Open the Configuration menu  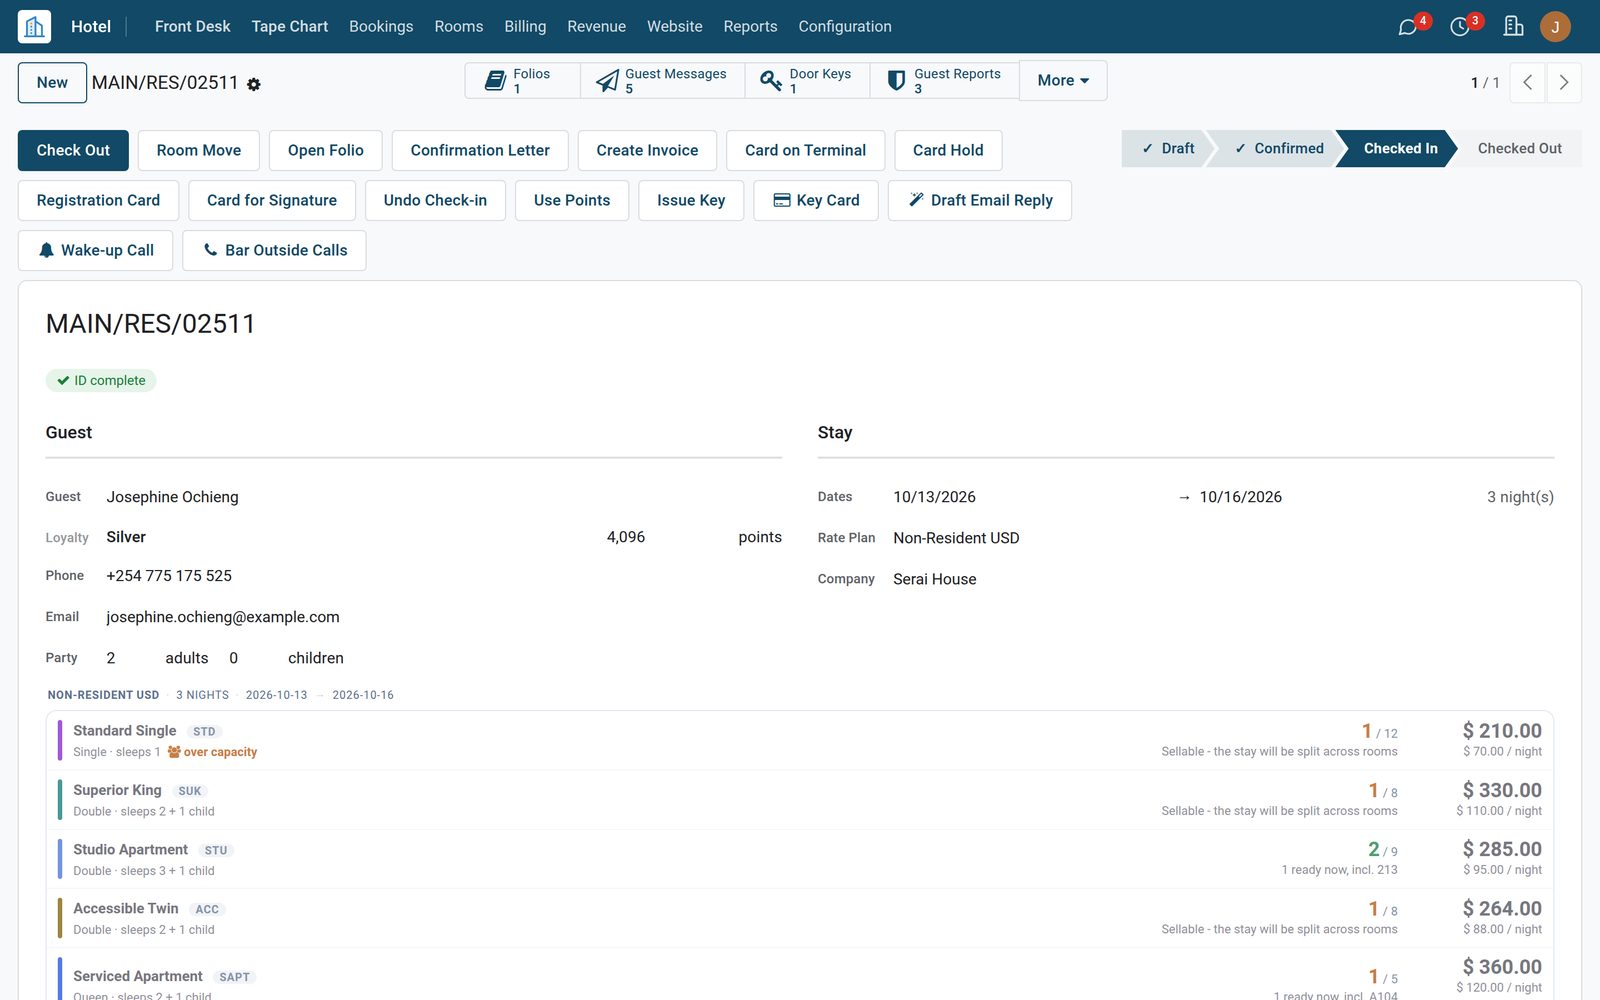click(x=845, y=27)
